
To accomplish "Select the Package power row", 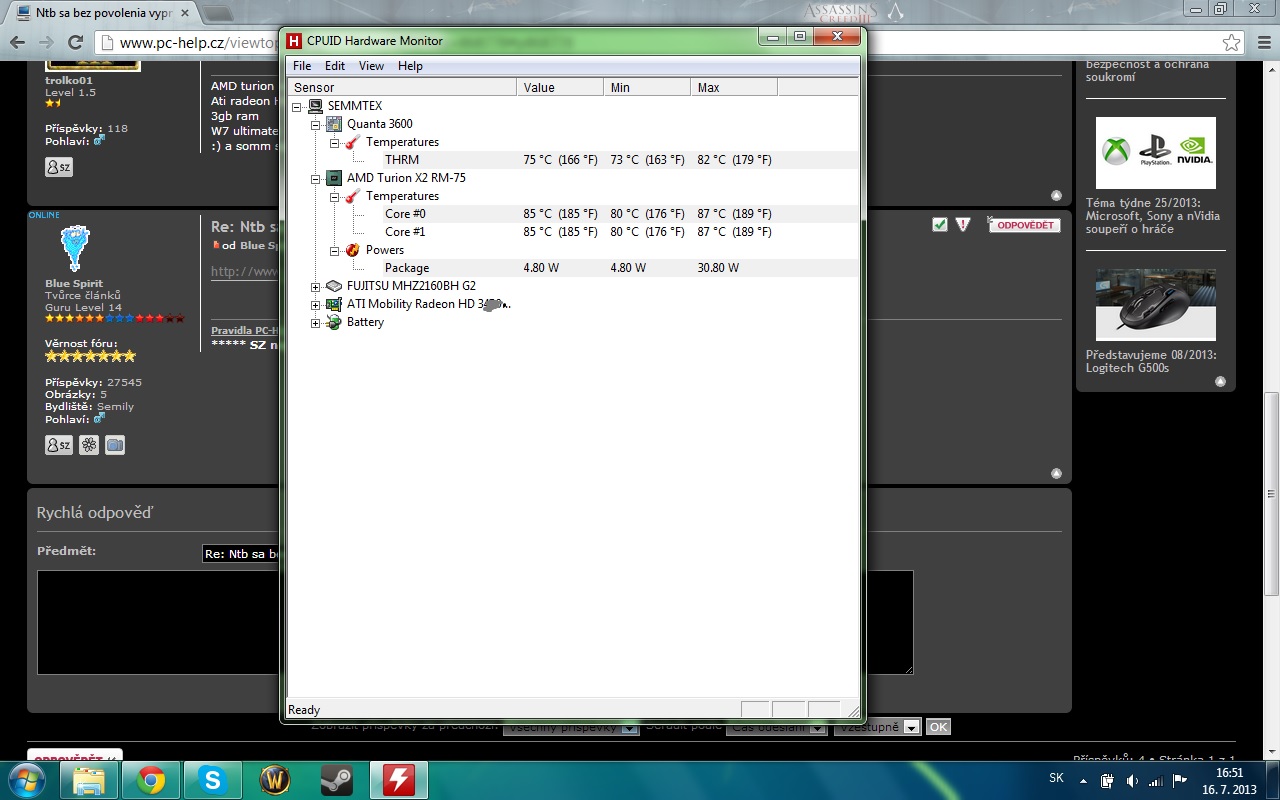I will pyautogui.click(x=573, y=268).
